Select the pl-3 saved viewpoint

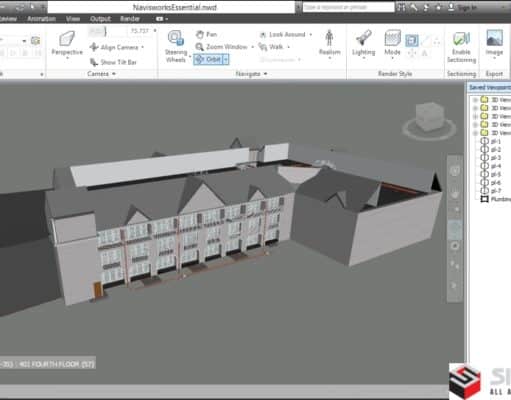click(490, 158)
